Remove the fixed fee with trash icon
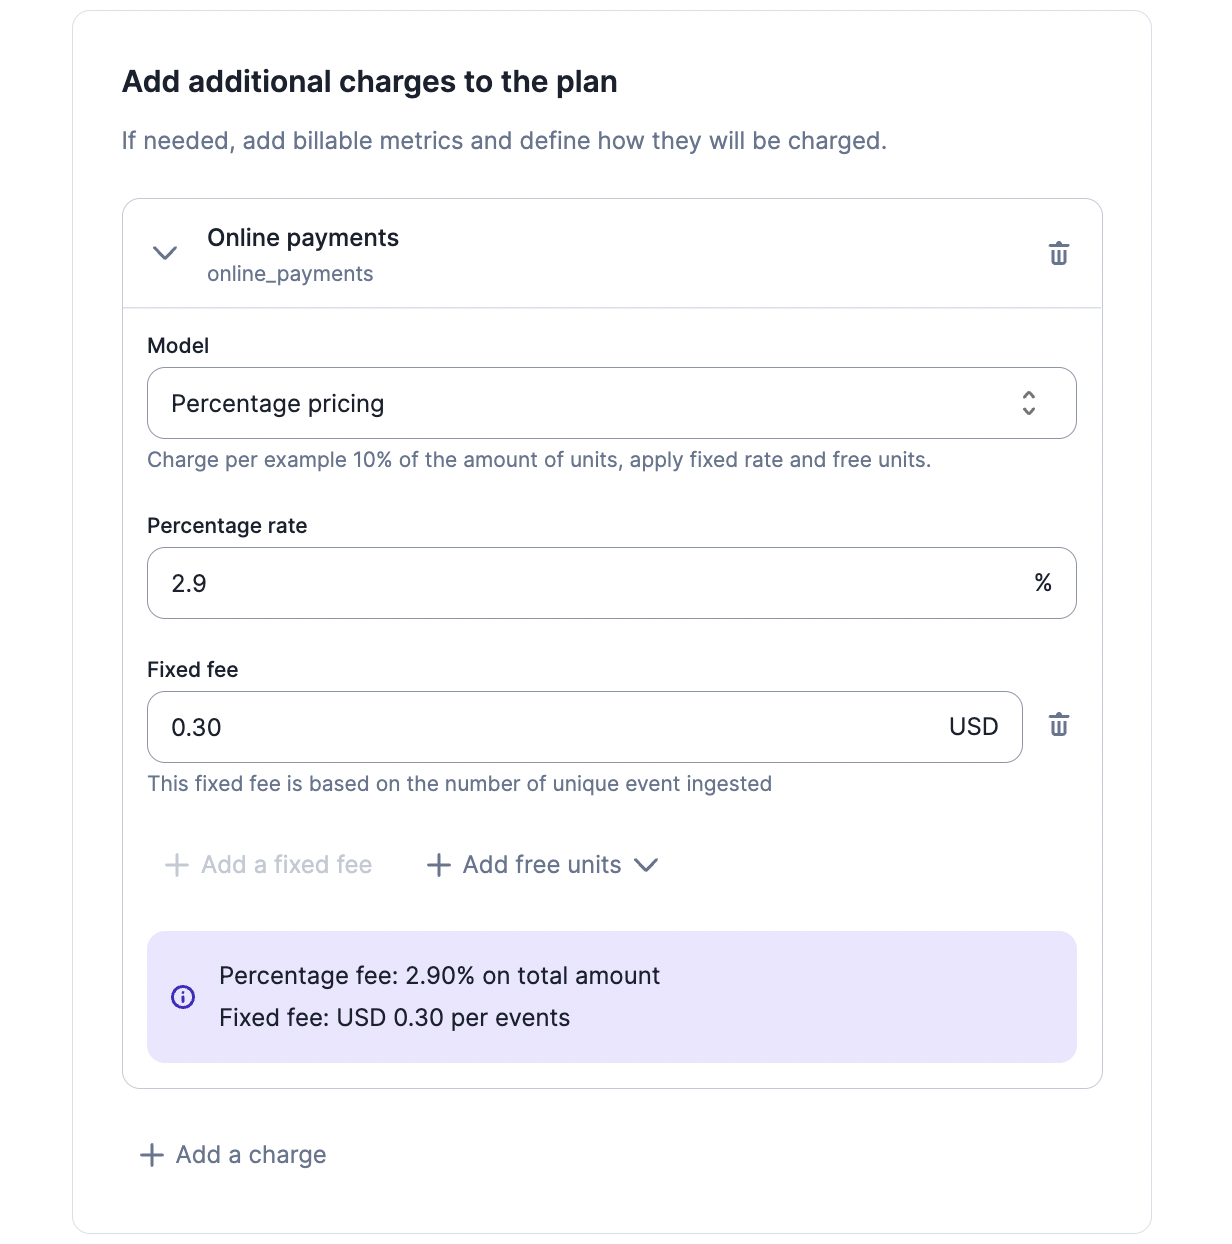 click(1059, 725)
